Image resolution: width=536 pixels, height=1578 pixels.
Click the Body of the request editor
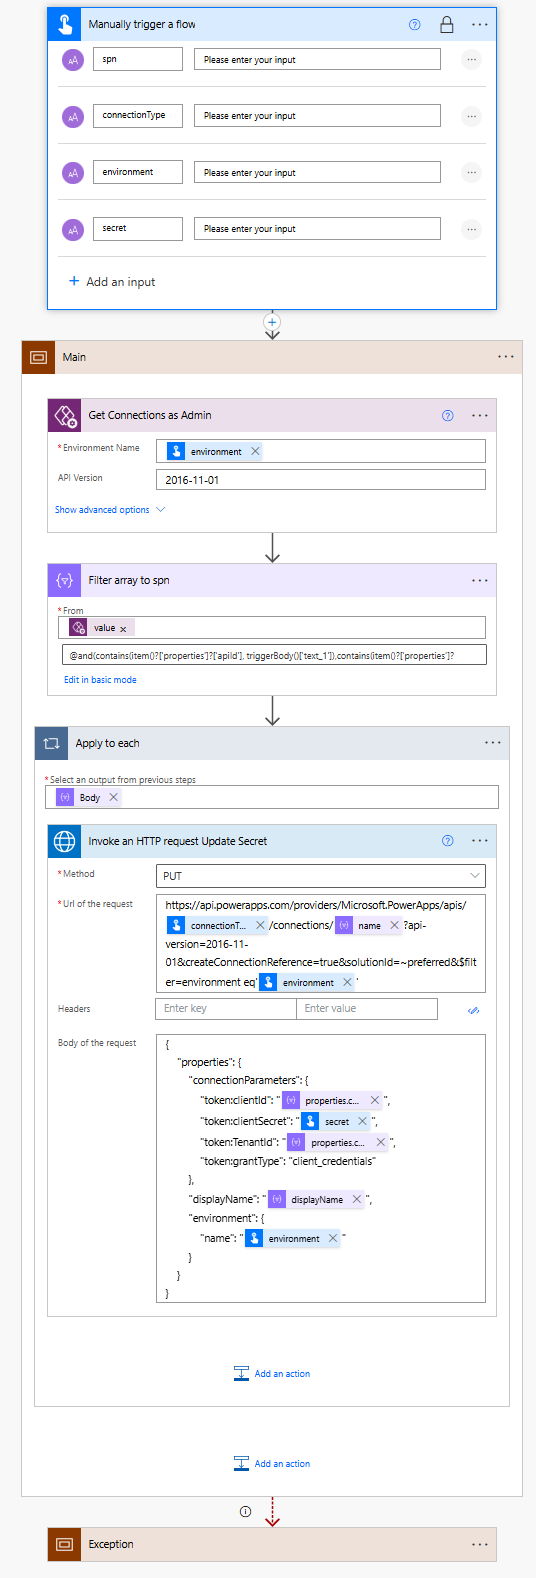click(x=320, y=1168)
